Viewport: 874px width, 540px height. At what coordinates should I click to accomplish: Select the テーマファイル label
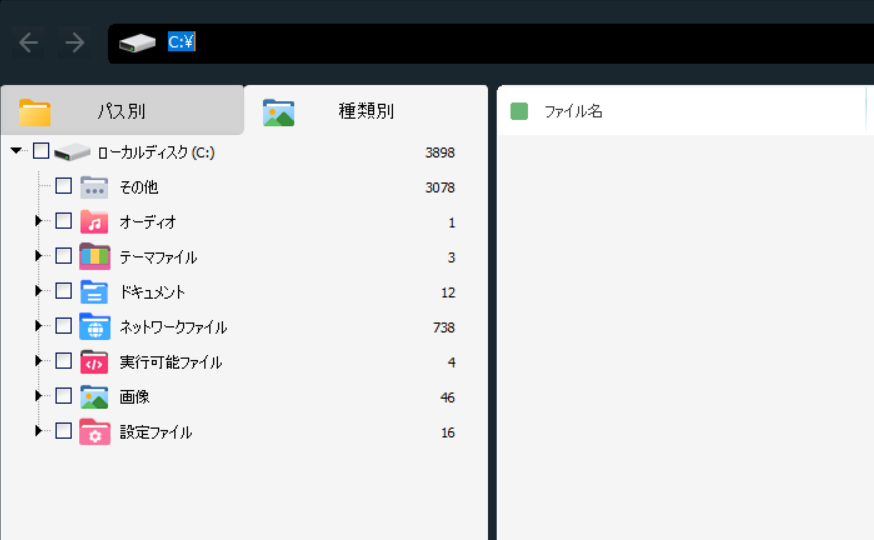[158, 257]
